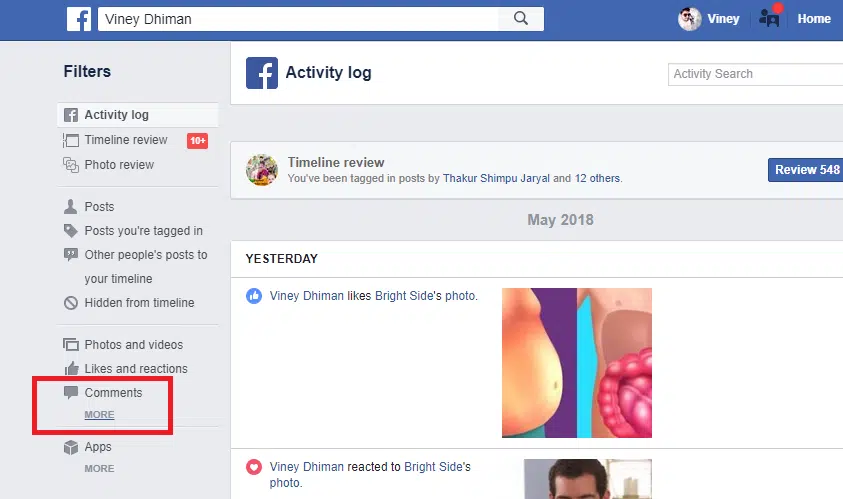The height and width of the screenshot is (499, 843).
Task: Select Activity log filter
Action: (x=138, y=115)
